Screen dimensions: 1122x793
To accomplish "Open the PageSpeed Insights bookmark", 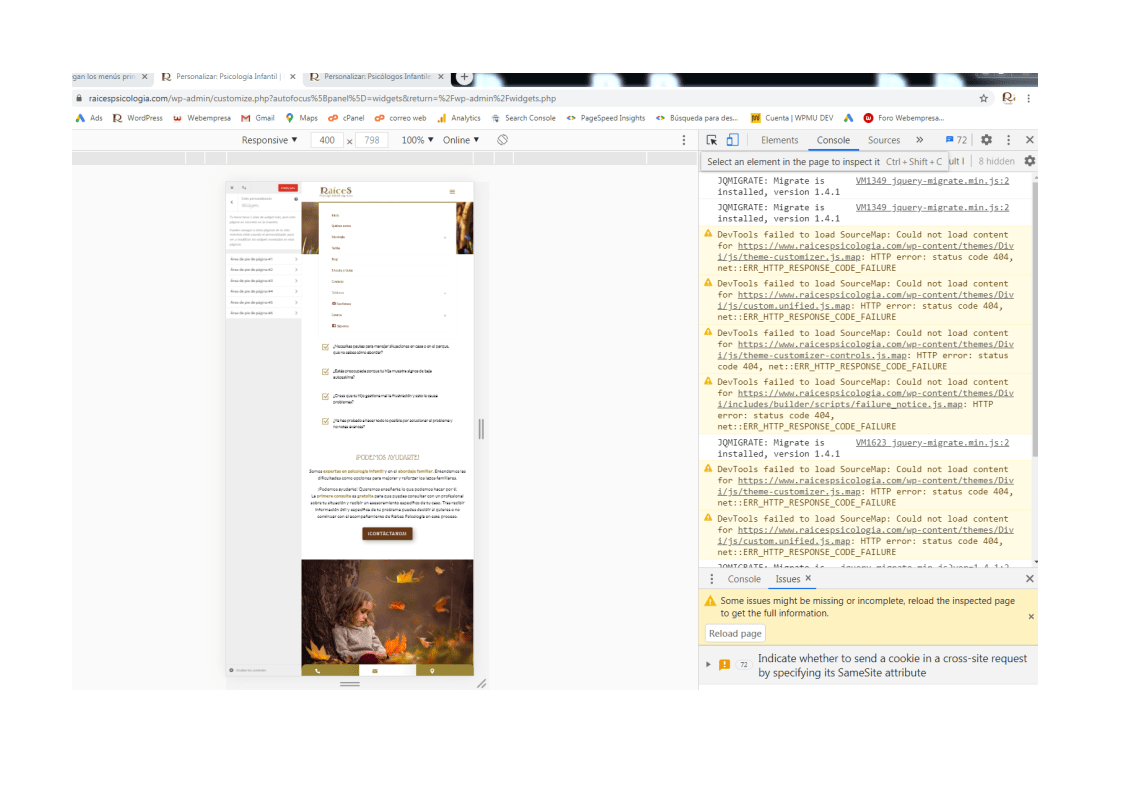I will 606,118.
